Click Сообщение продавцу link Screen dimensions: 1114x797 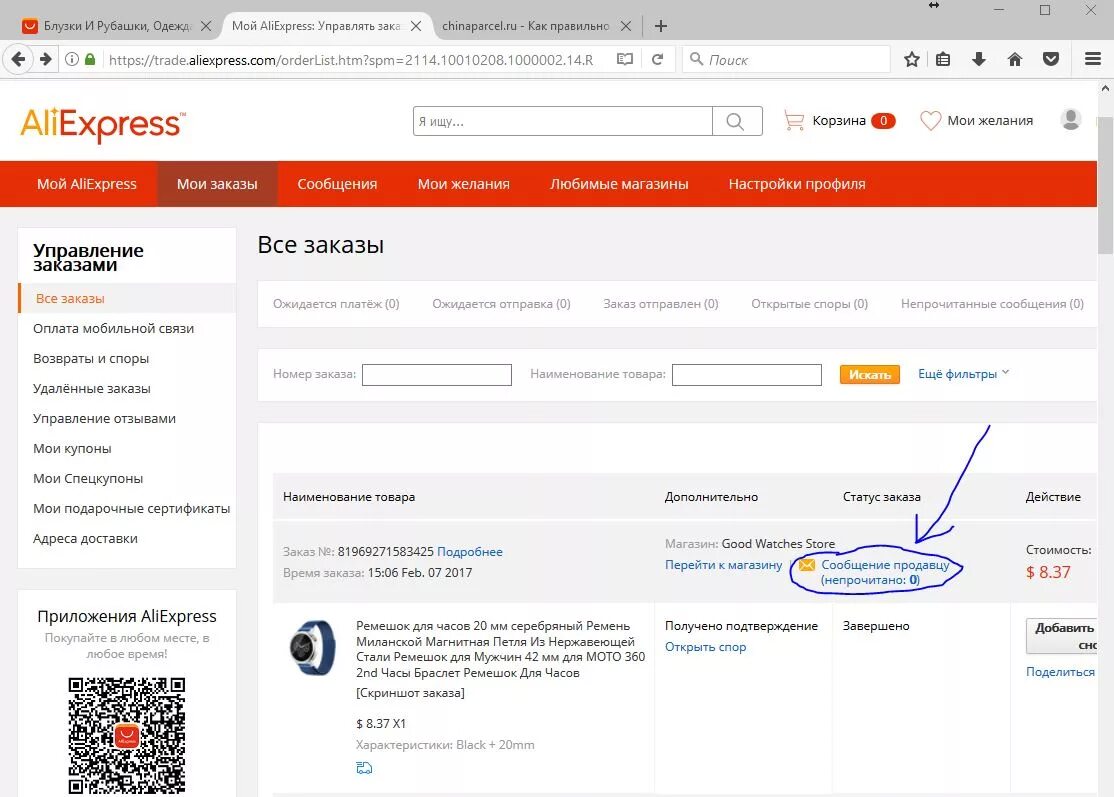(x=885, y=573)
